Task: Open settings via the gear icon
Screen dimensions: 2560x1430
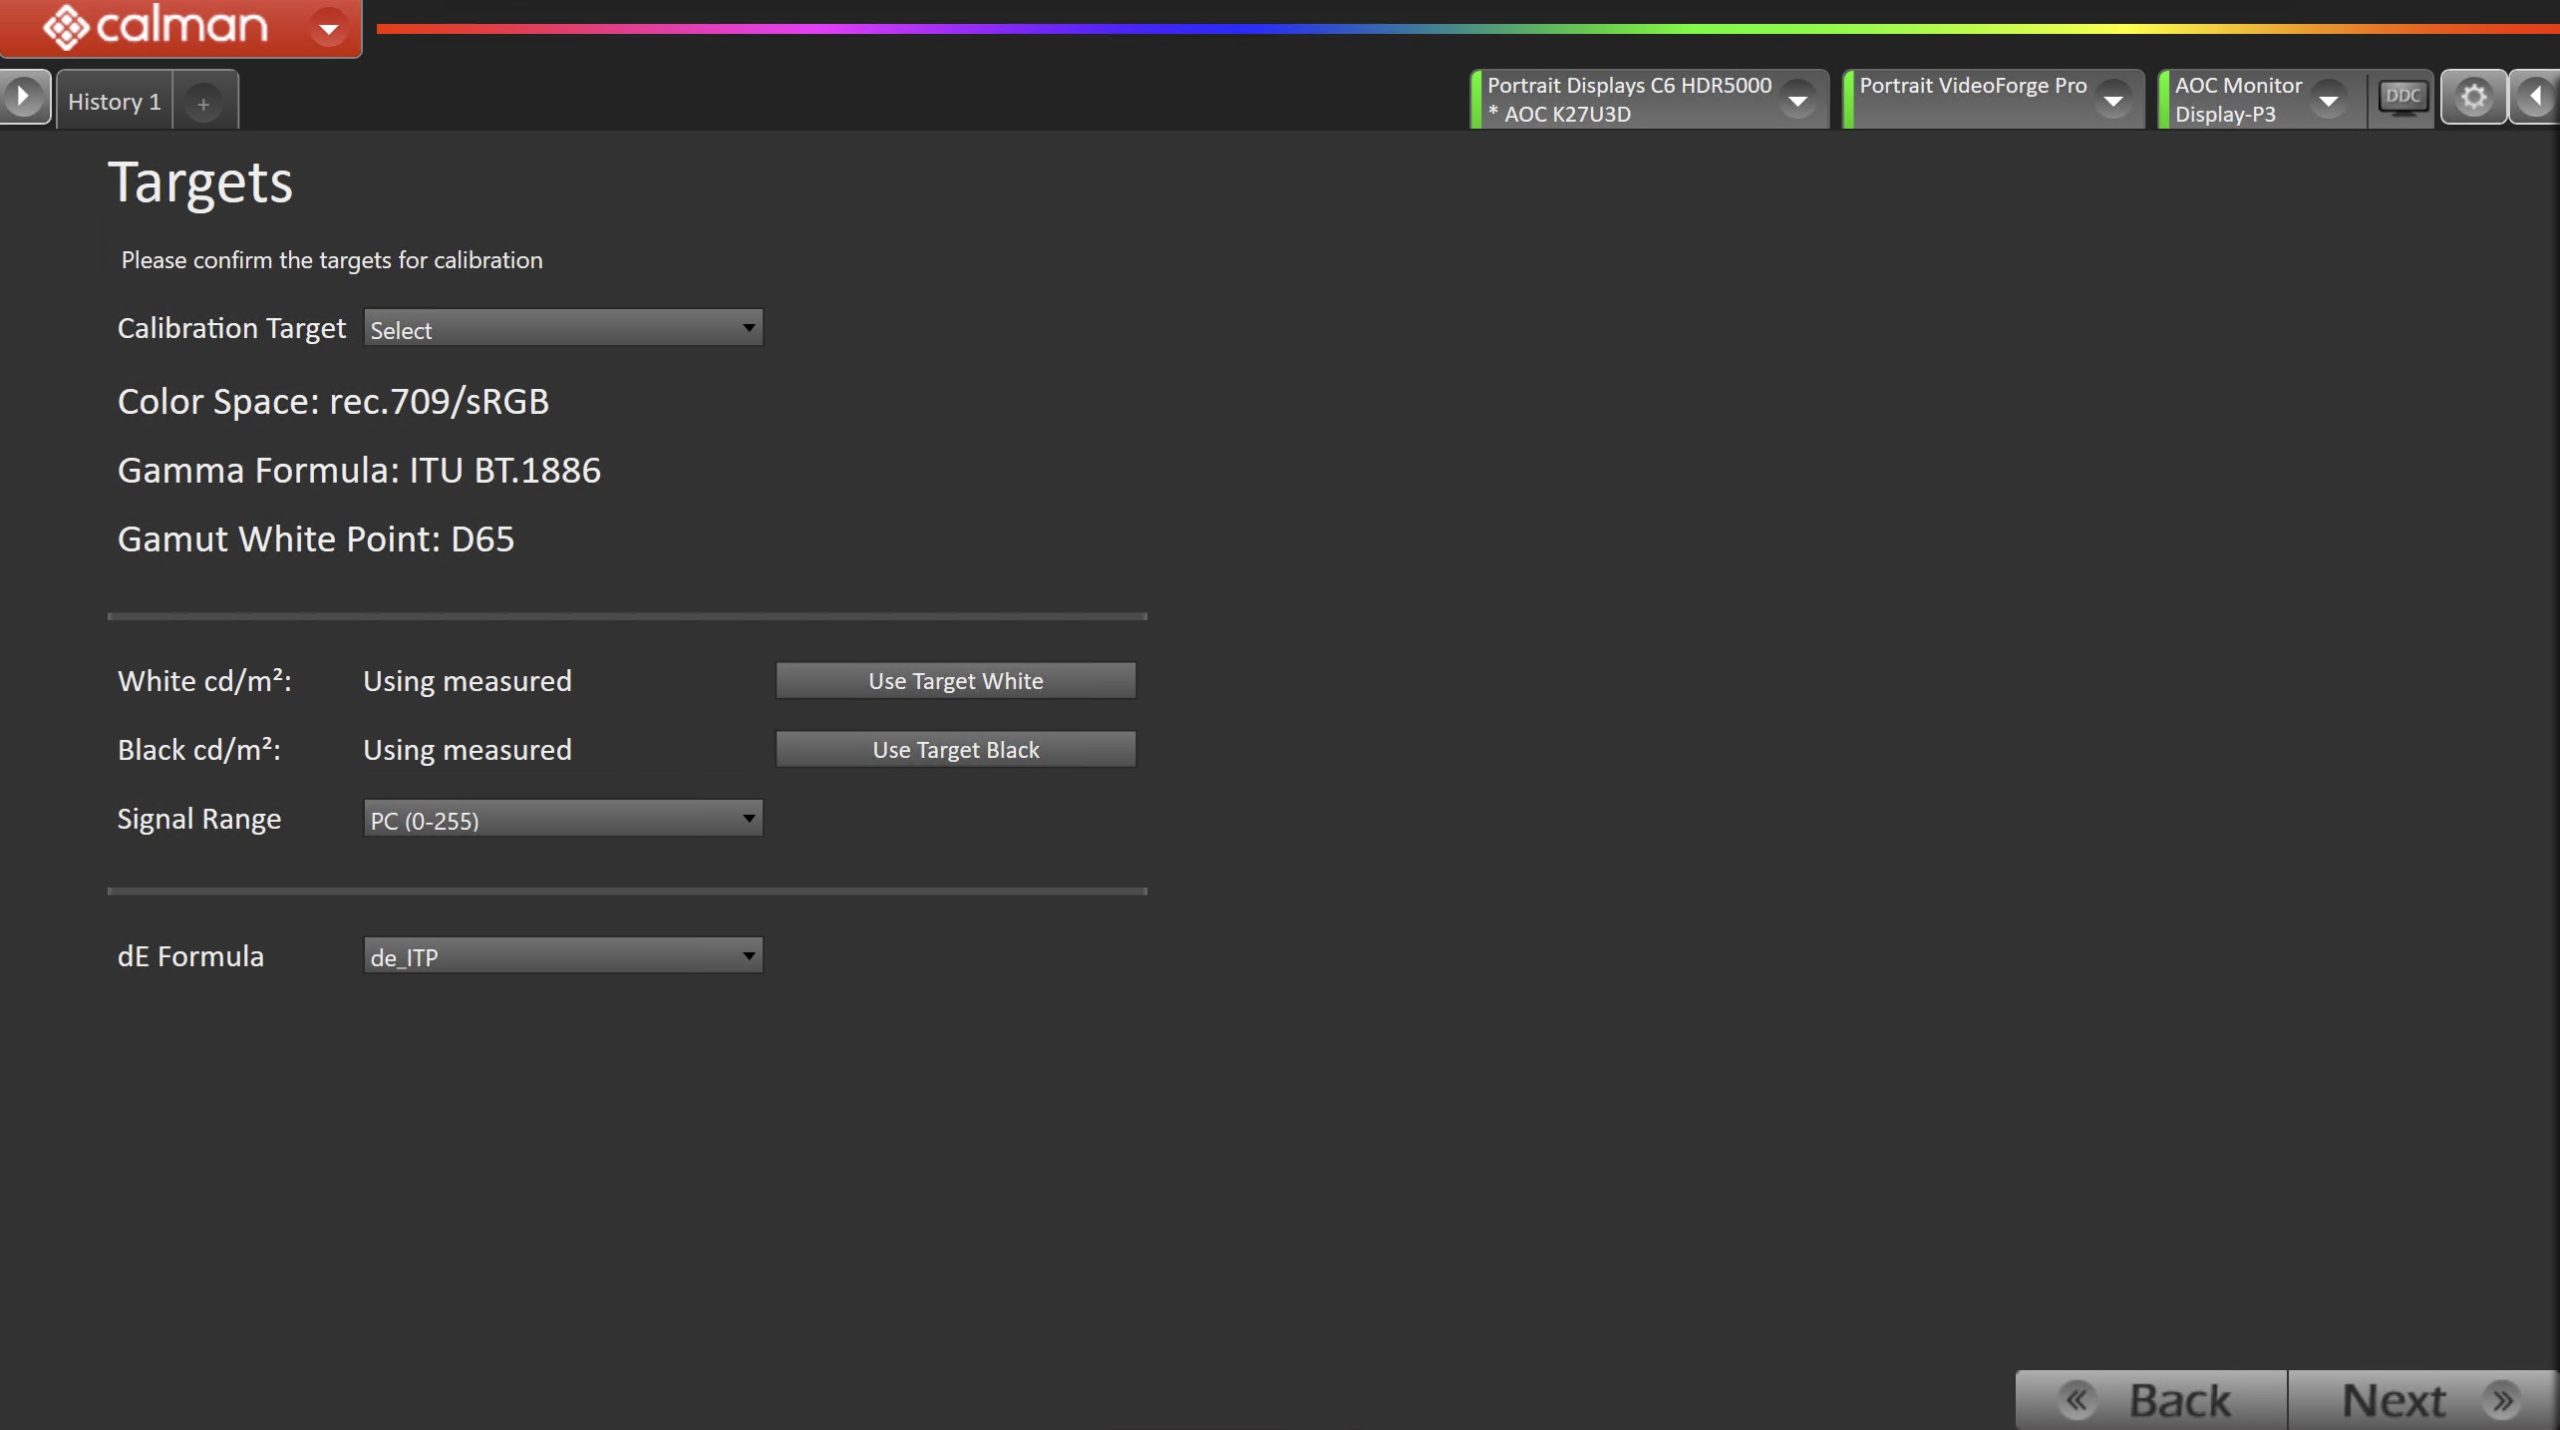Action: tap(2473, 98)
